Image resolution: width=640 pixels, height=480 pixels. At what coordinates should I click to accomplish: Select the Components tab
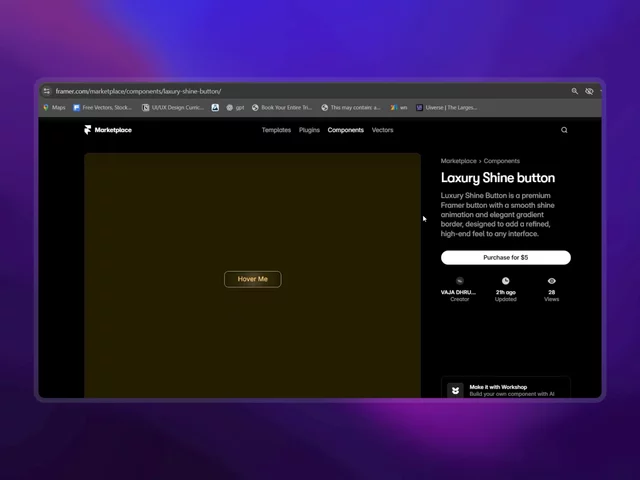[x=345, y=130]
